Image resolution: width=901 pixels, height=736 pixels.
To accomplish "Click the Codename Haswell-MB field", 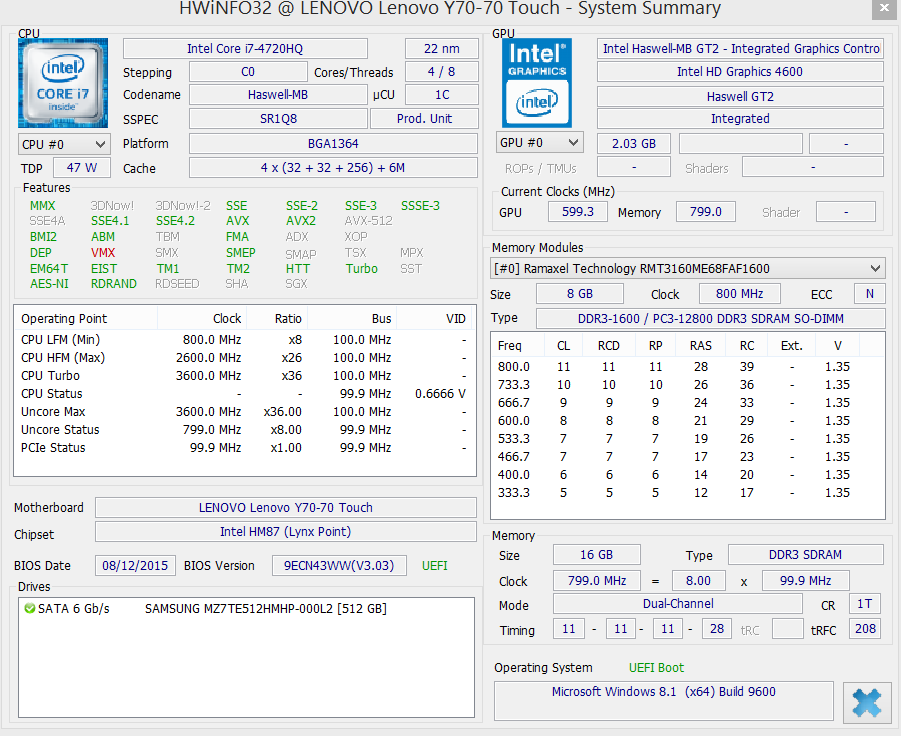I will pyautogui.click(x=278, y=95).
